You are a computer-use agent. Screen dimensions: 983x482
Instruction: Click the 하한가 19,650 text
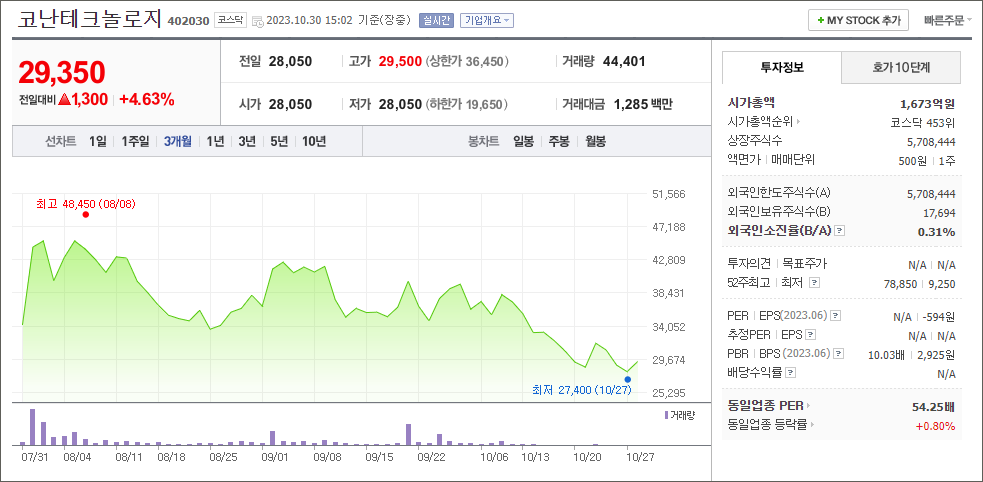(x=467, y=105)
